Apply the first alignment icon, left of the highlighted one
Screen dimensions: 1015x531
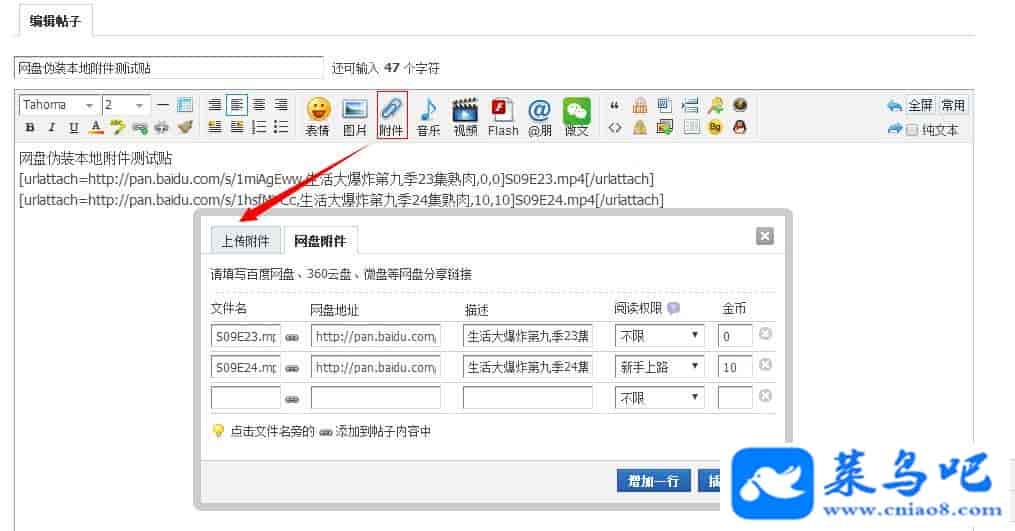pyautogui.click(x=215, y=105)
